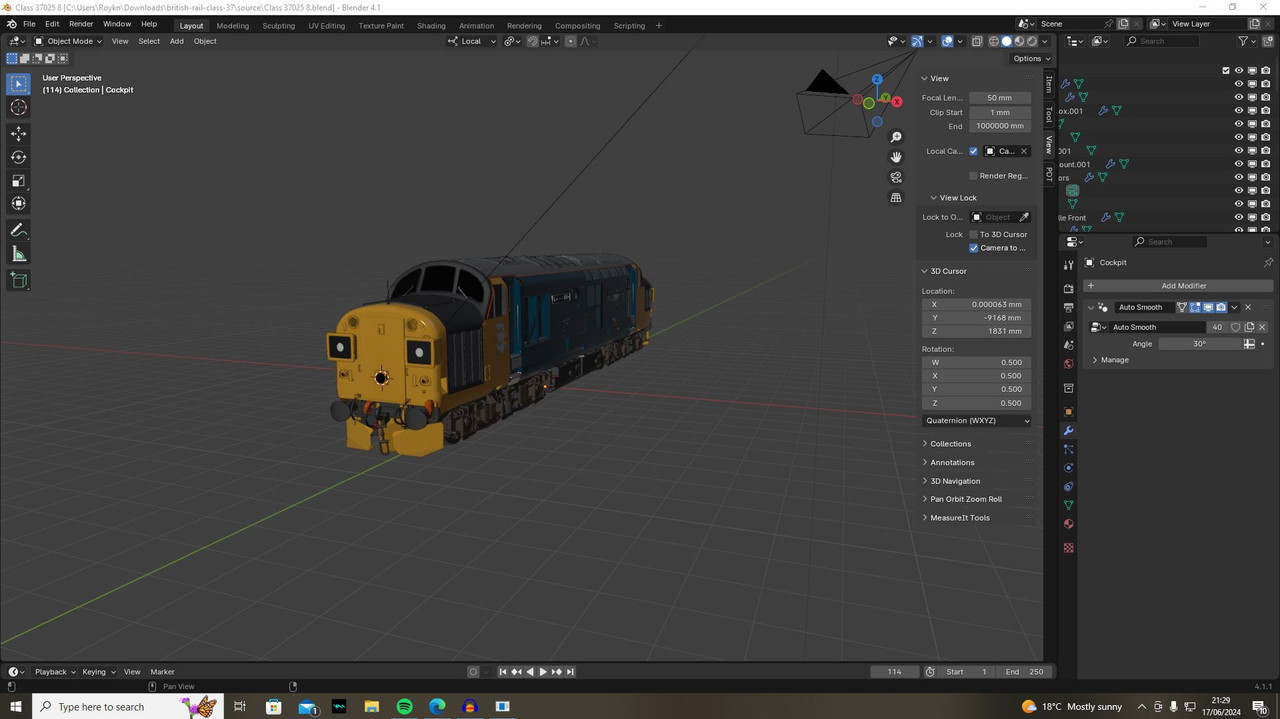Open the viewport Select menu button
Screen dimensions: 1280x719
coord(149,41)
